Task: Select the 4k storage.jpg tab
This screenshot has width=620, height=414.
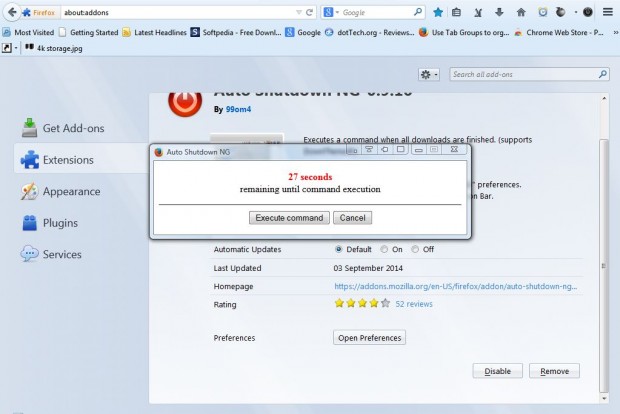Action: (54, 48)
